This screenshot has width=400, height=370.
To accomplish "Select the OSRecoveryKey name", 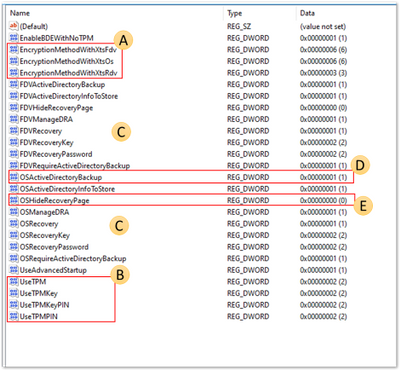I will [45, 236].
